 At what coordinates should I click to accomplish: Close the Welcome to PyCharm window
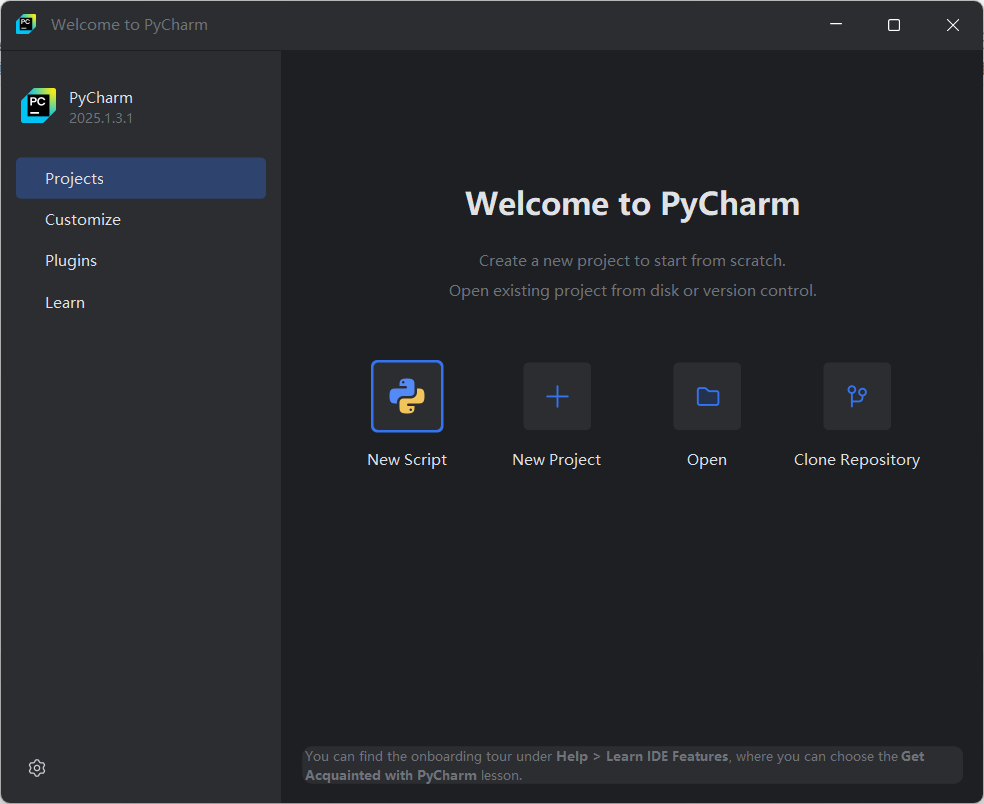coord(953,24)
